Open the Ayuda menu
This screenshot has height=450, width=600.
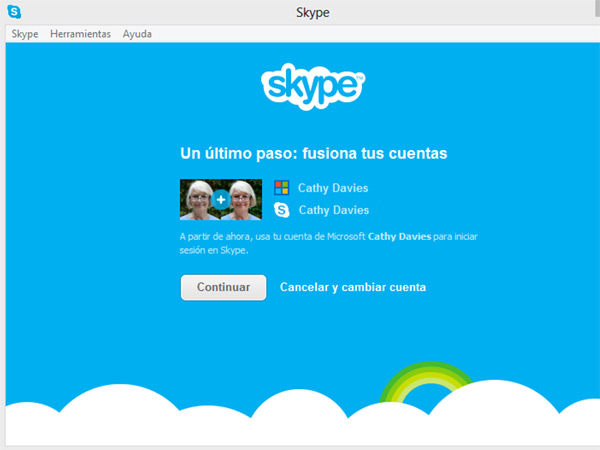point(137,34)
